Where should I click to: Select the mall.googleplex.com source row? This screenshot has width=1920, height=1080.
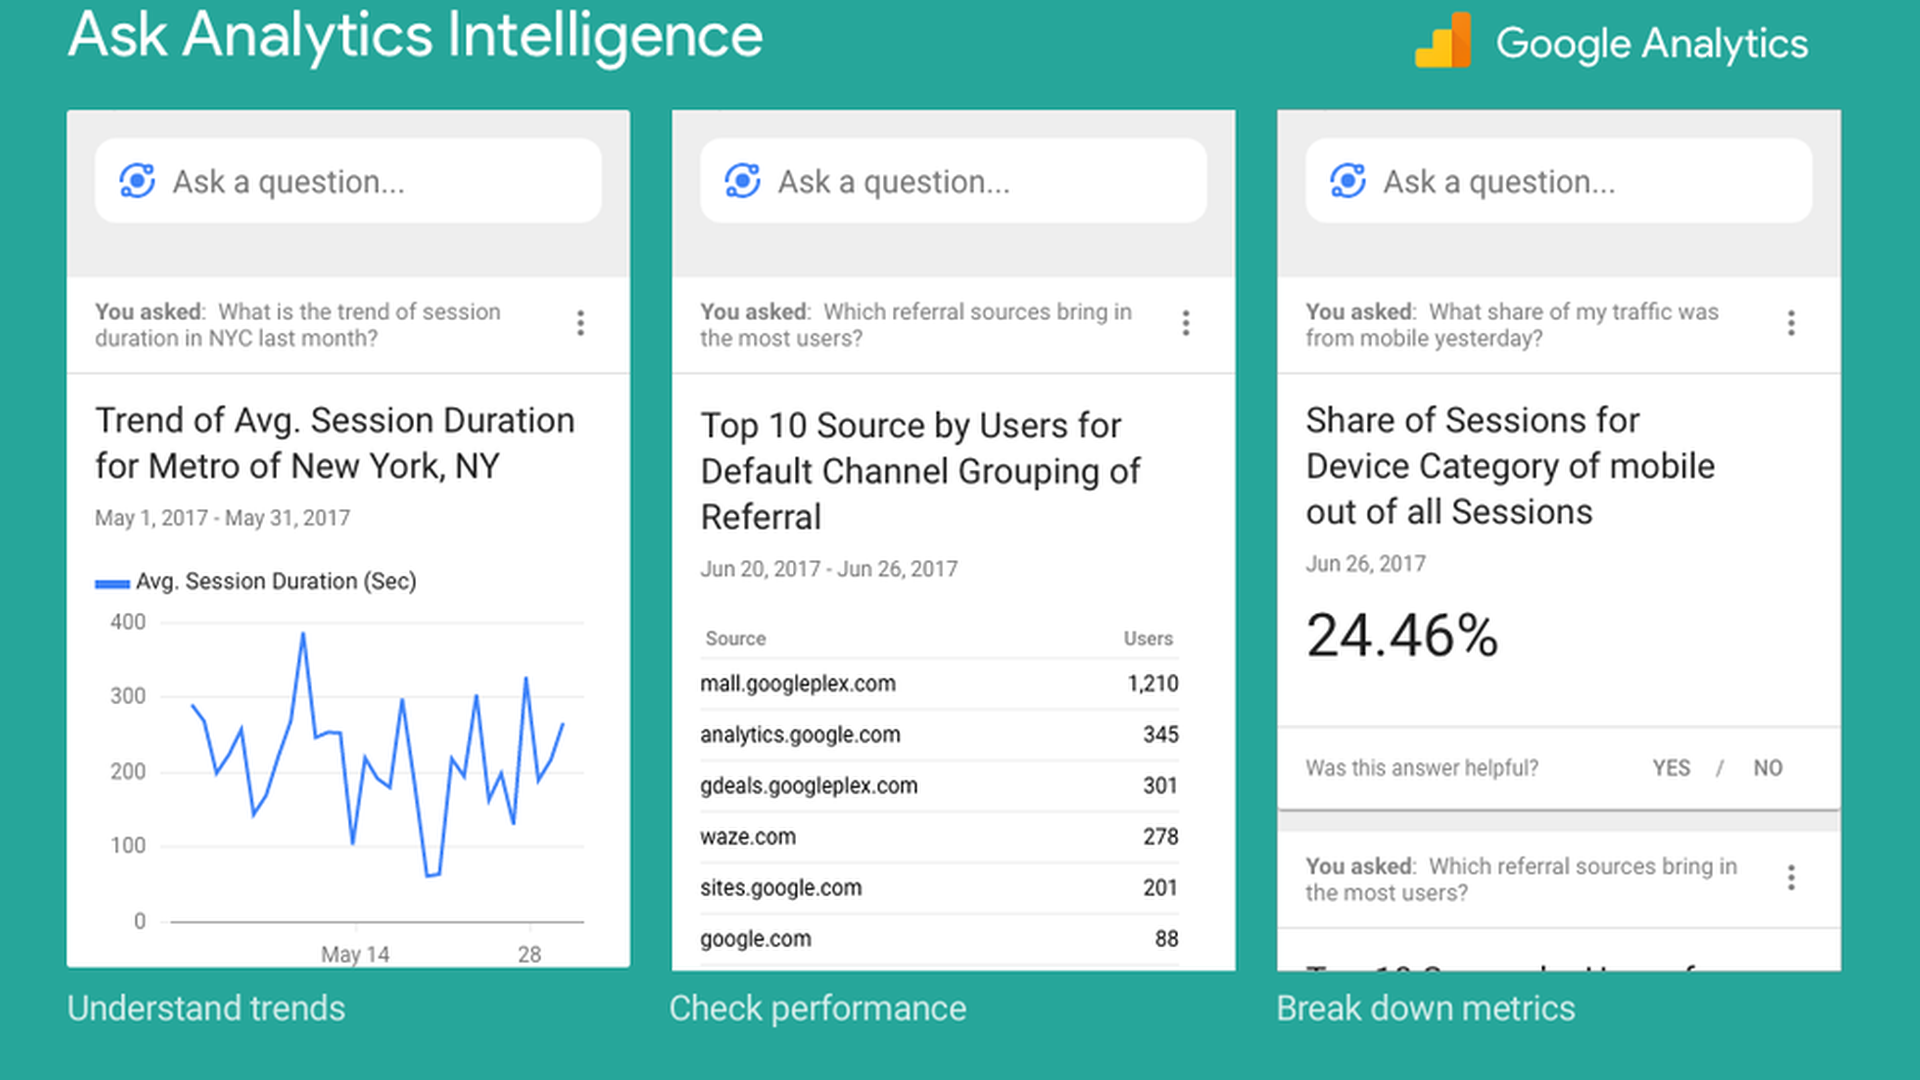click(938, 684)
